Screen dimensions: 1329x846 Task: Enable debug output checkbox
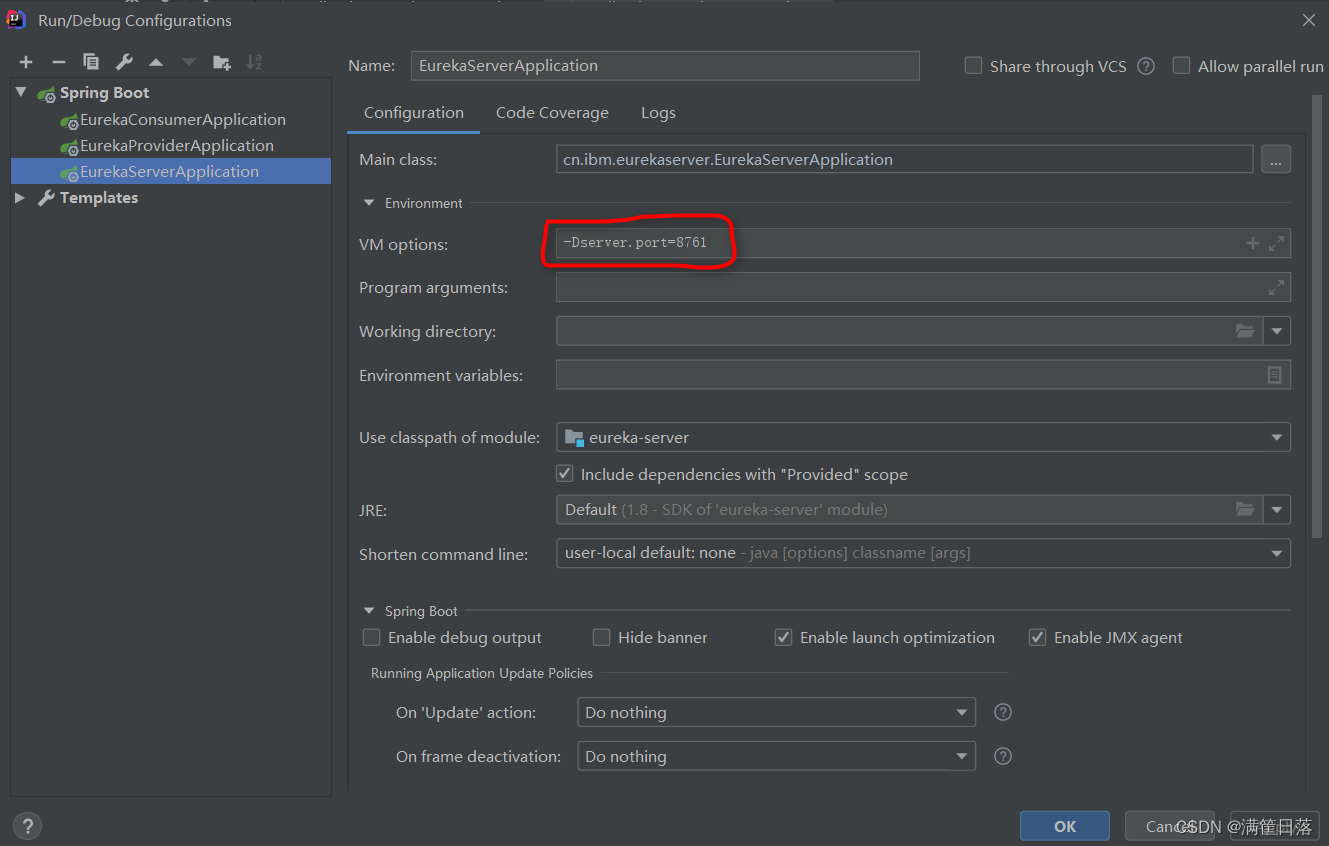point(372,637)
